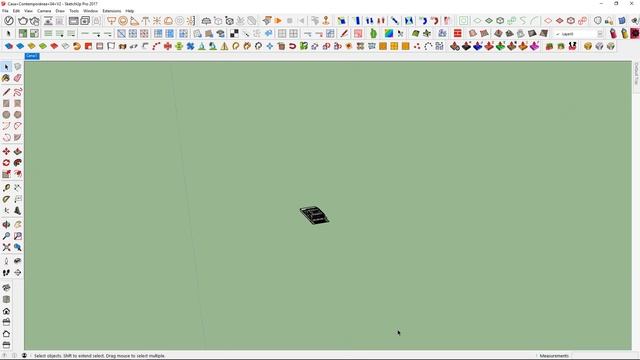Click the Position Camera tool

[x=6, y=261]
